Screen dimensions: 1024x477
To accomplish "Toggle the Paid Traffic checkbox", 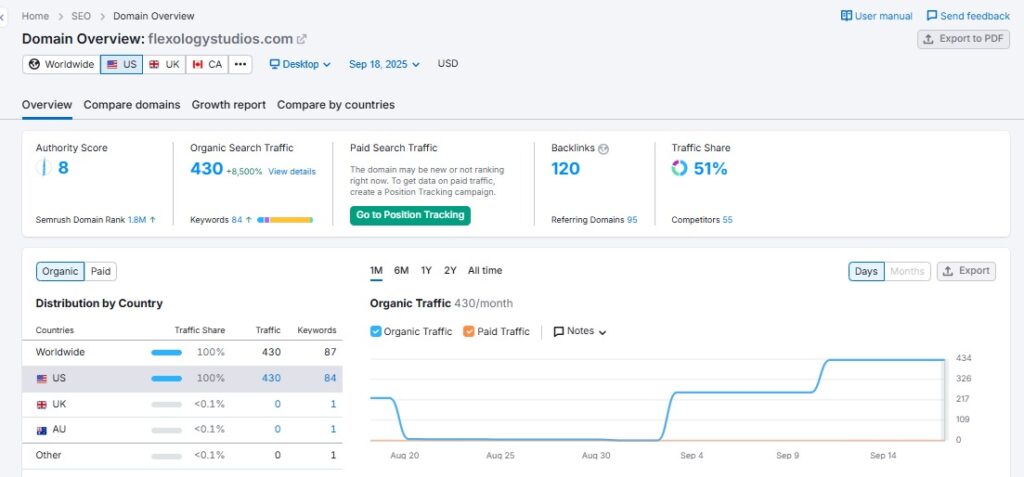I will click(468, 331).
